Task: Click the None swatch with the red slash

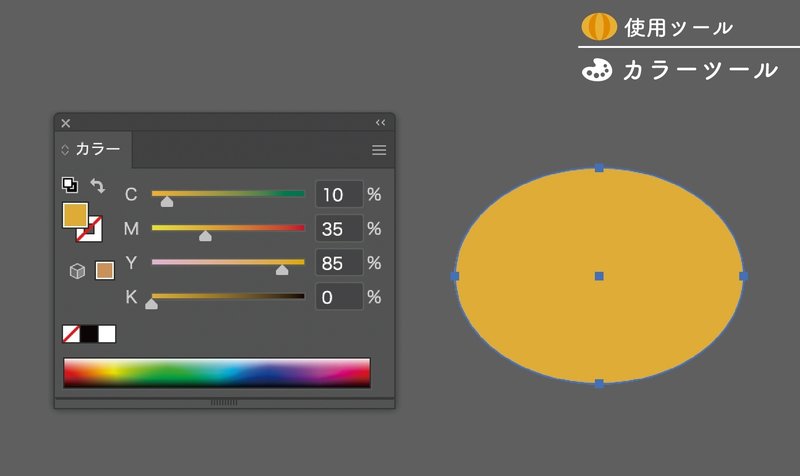Action: pos(71,334)
